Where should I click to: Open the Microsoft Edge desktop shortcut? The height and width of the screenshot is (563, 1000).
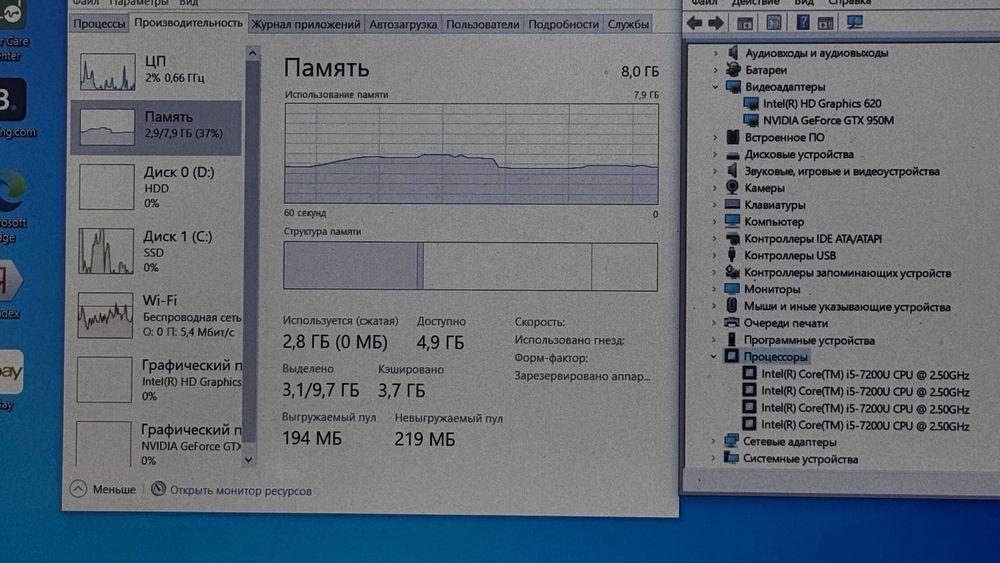pyautogui.click(x=13, y=207)
